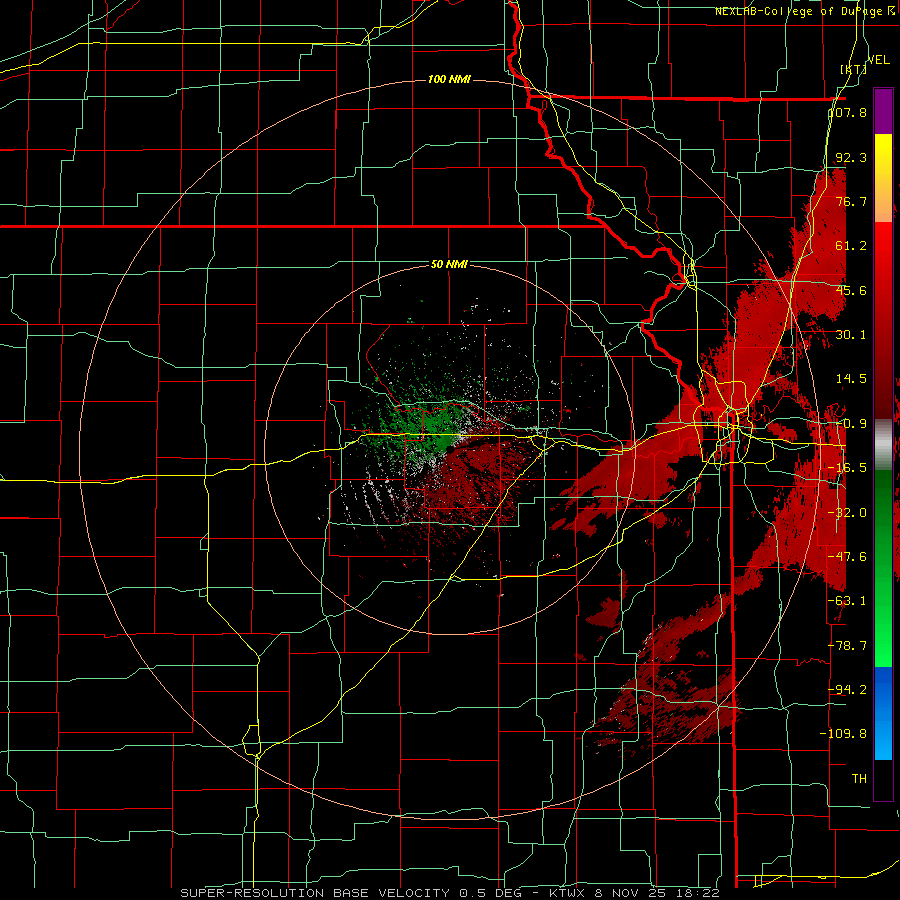Pick the purple segment of the color bar
Viewport: 900px width, 900px height.
click(883, 111)
